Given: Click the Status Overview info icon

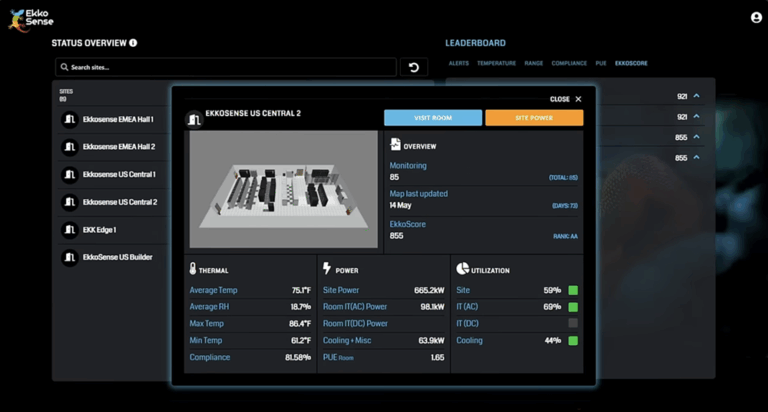Looking at the screenshot, I should tap(133, 43).
